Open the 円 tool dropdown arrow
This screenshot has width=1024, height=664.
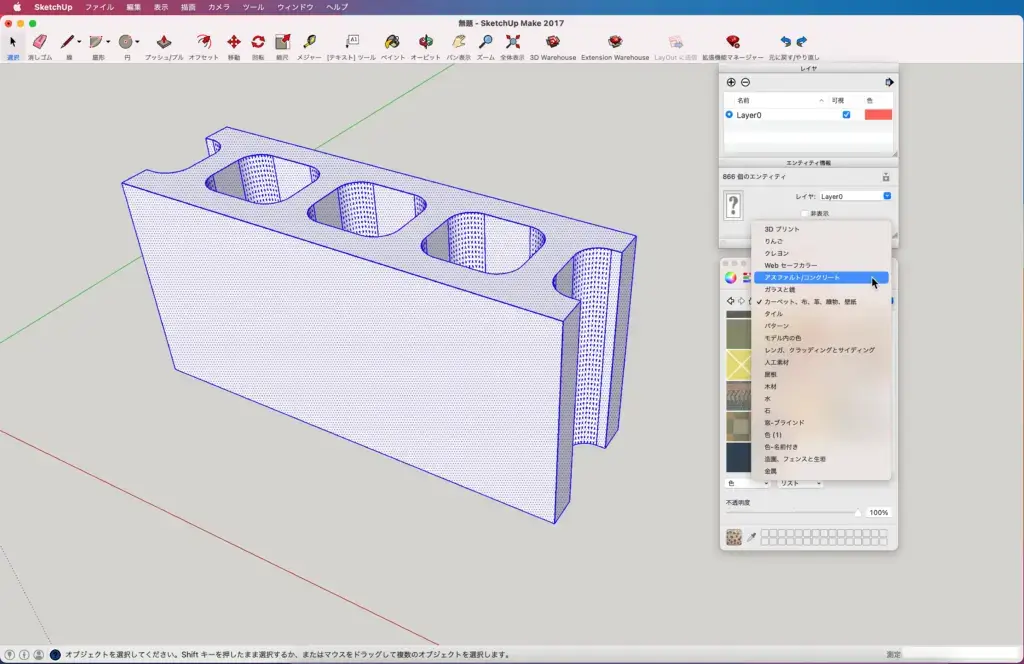pos(137,42)
